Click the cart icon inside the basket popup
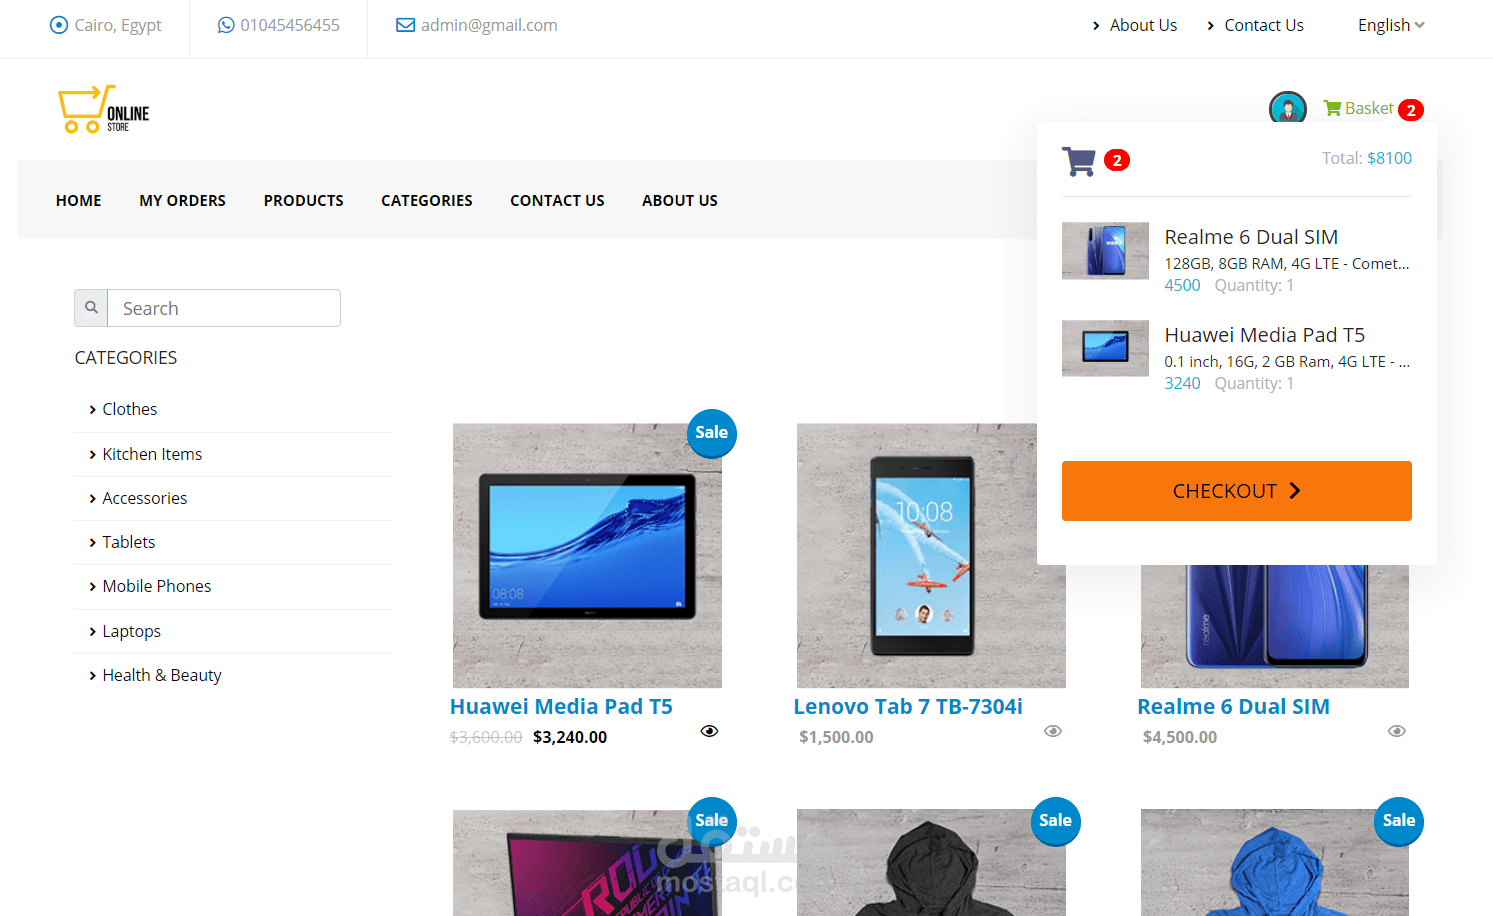This screenshot has height=916, width=1493. (1079, 160)
